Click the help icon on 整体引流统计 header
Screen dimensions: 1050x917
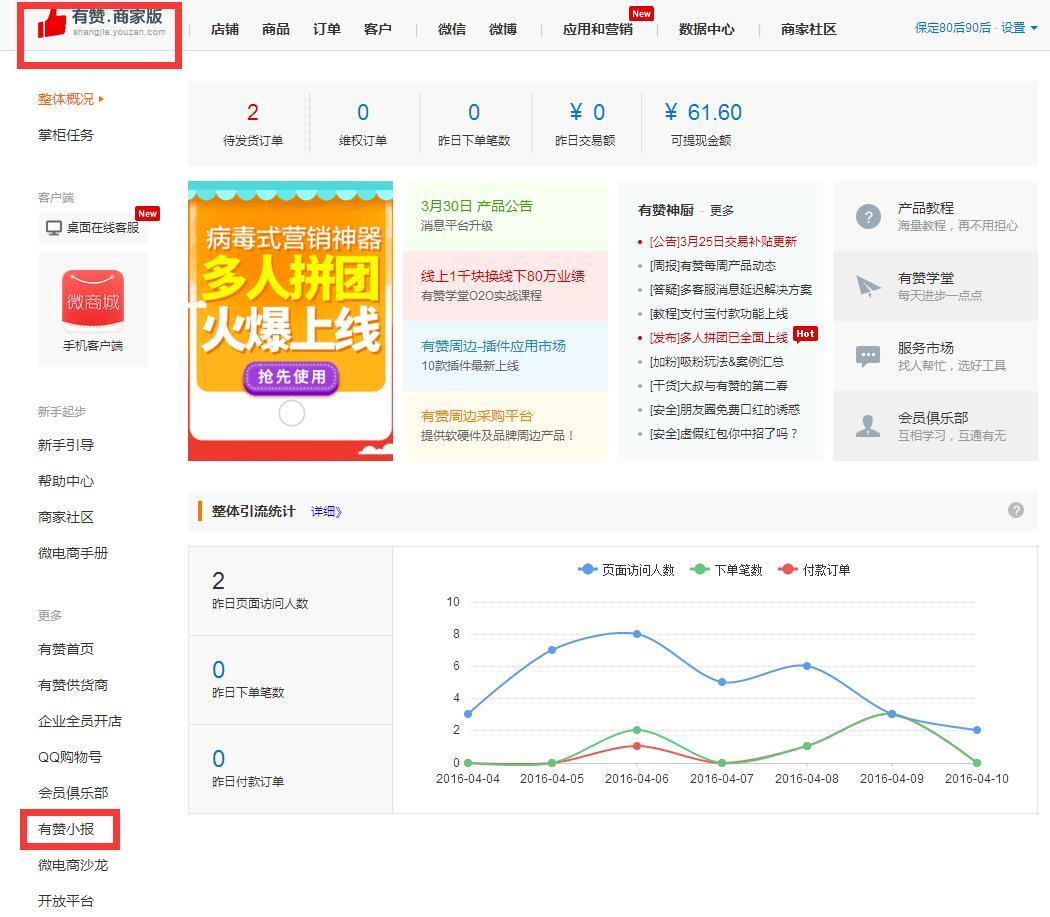coord(1016,510)
